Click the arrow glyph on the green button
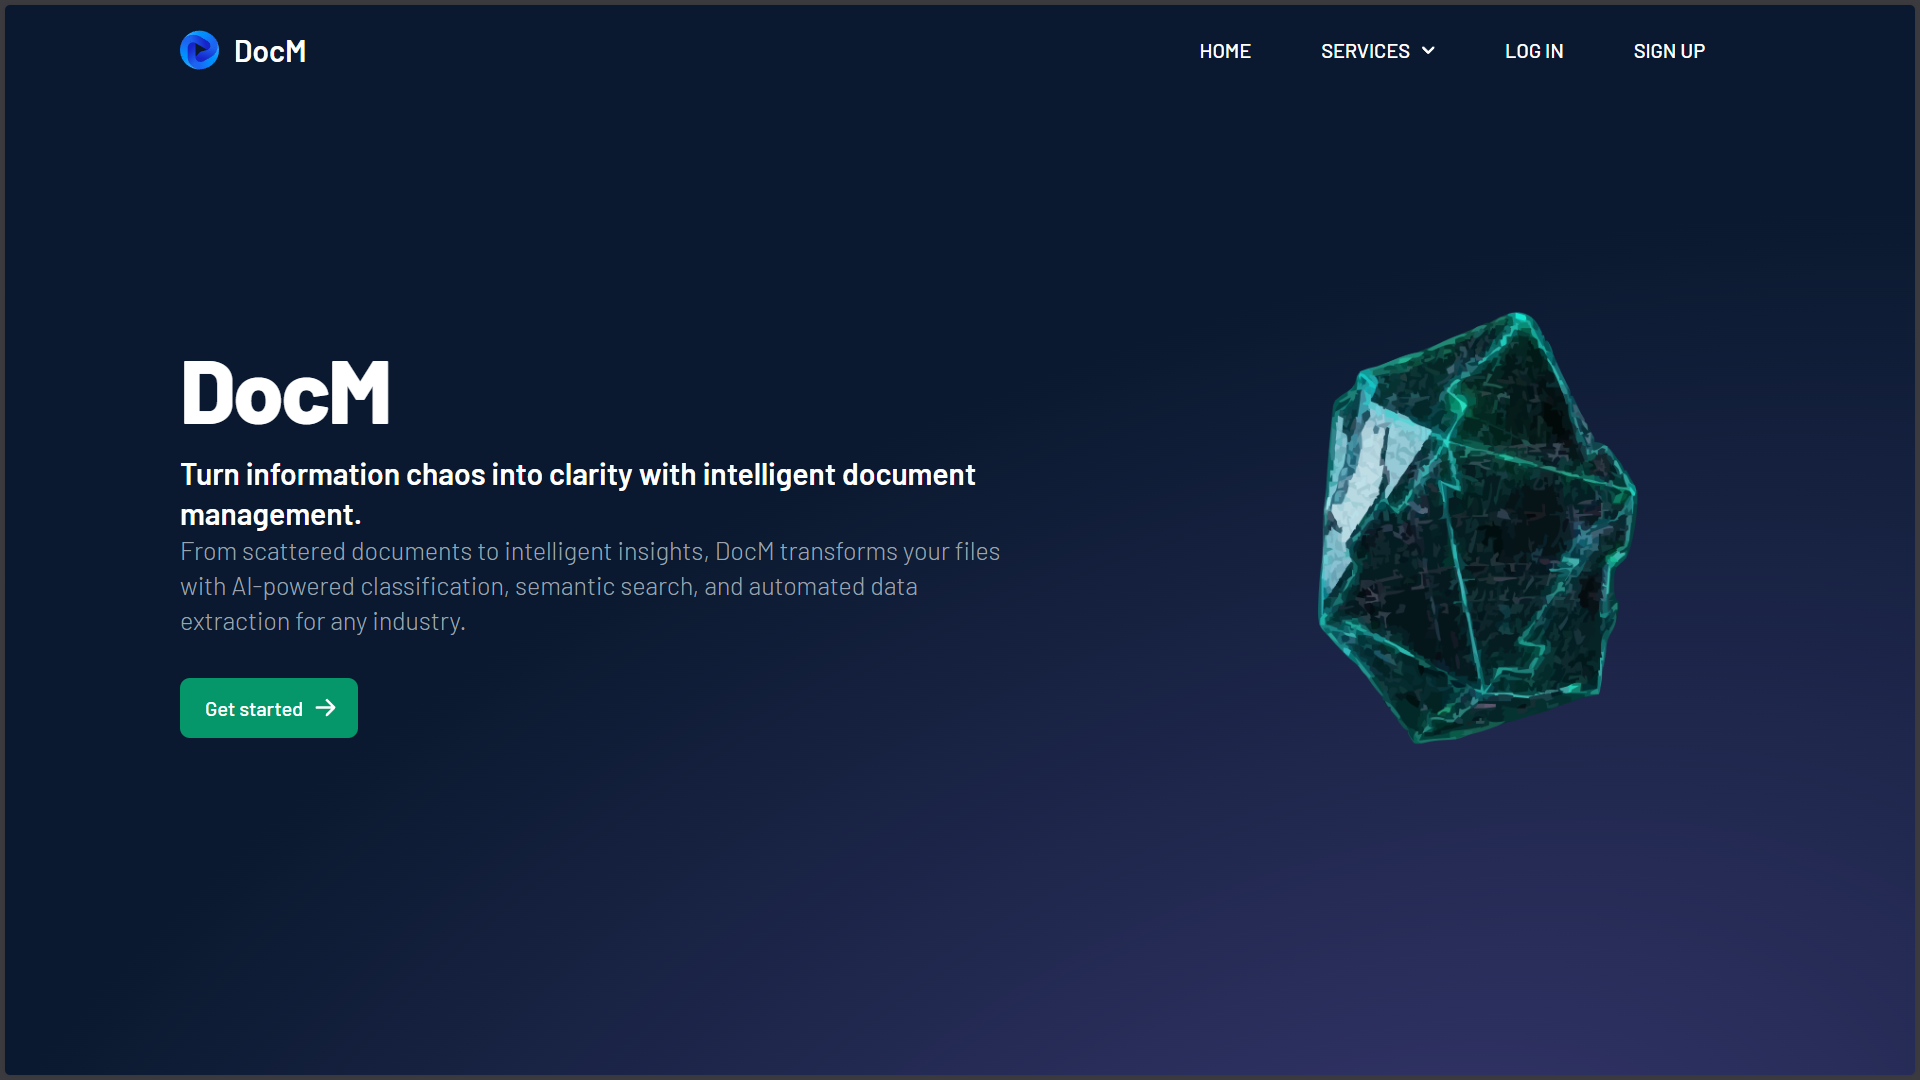1920x1080 pixels. pyautogui.click(x=327, y=708)
